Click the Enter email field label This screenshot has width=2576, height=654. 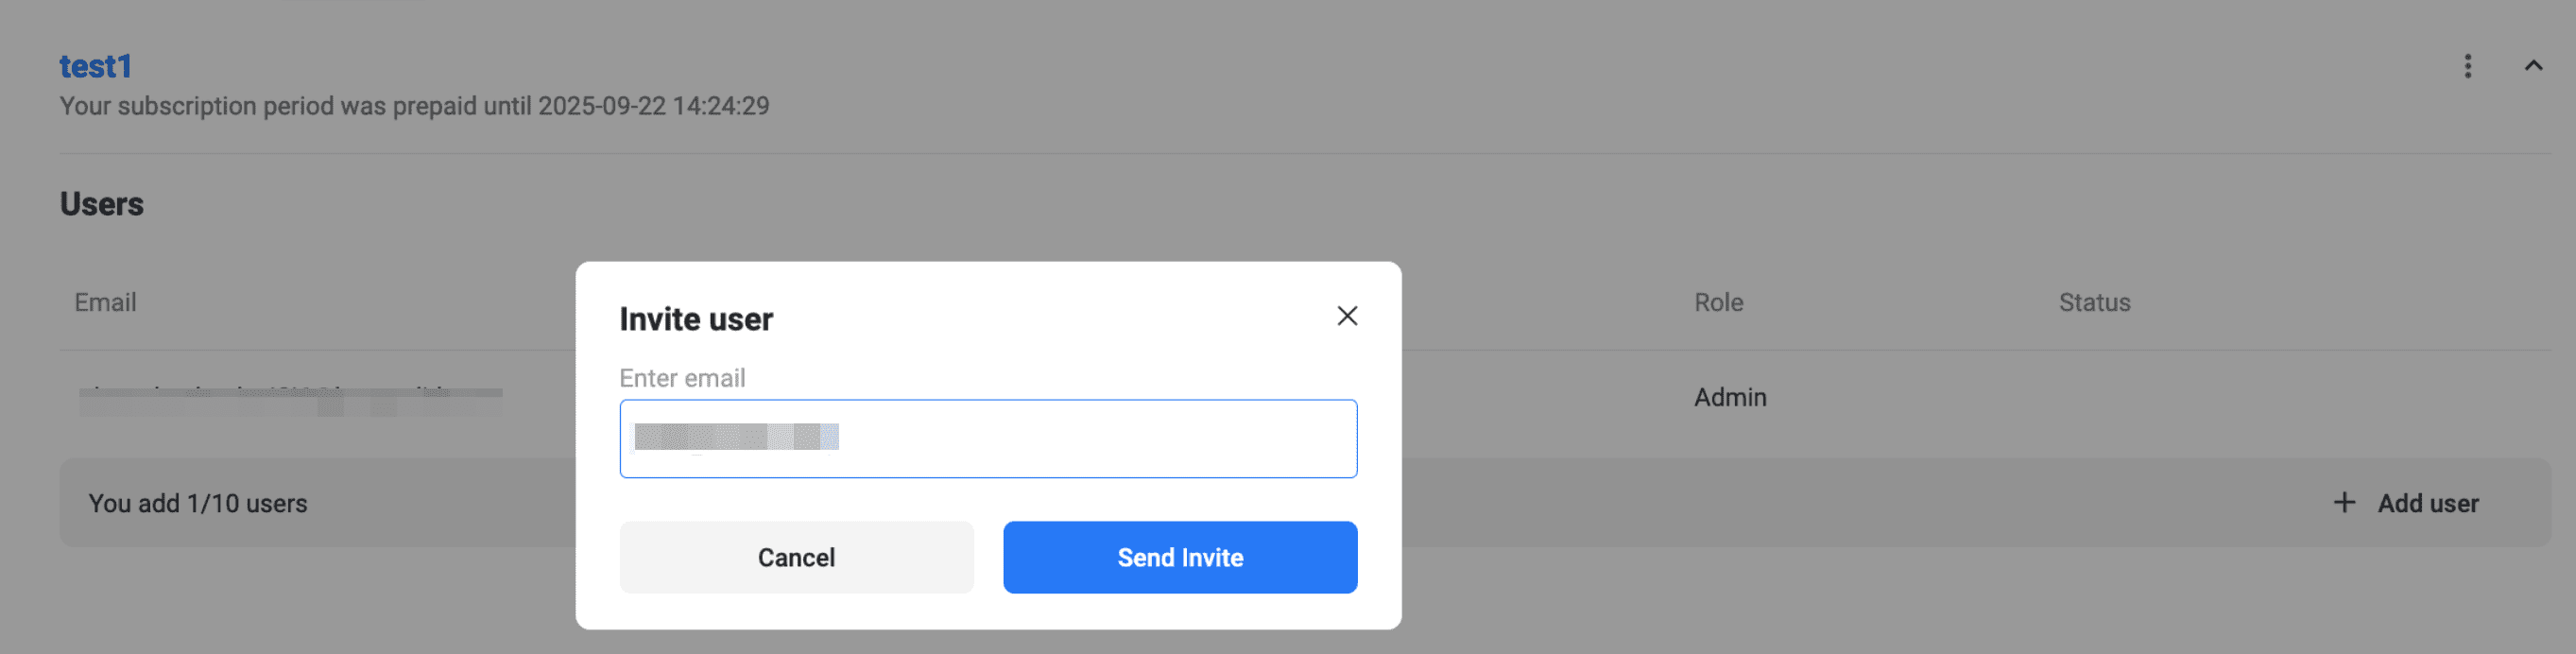[681, 378]
